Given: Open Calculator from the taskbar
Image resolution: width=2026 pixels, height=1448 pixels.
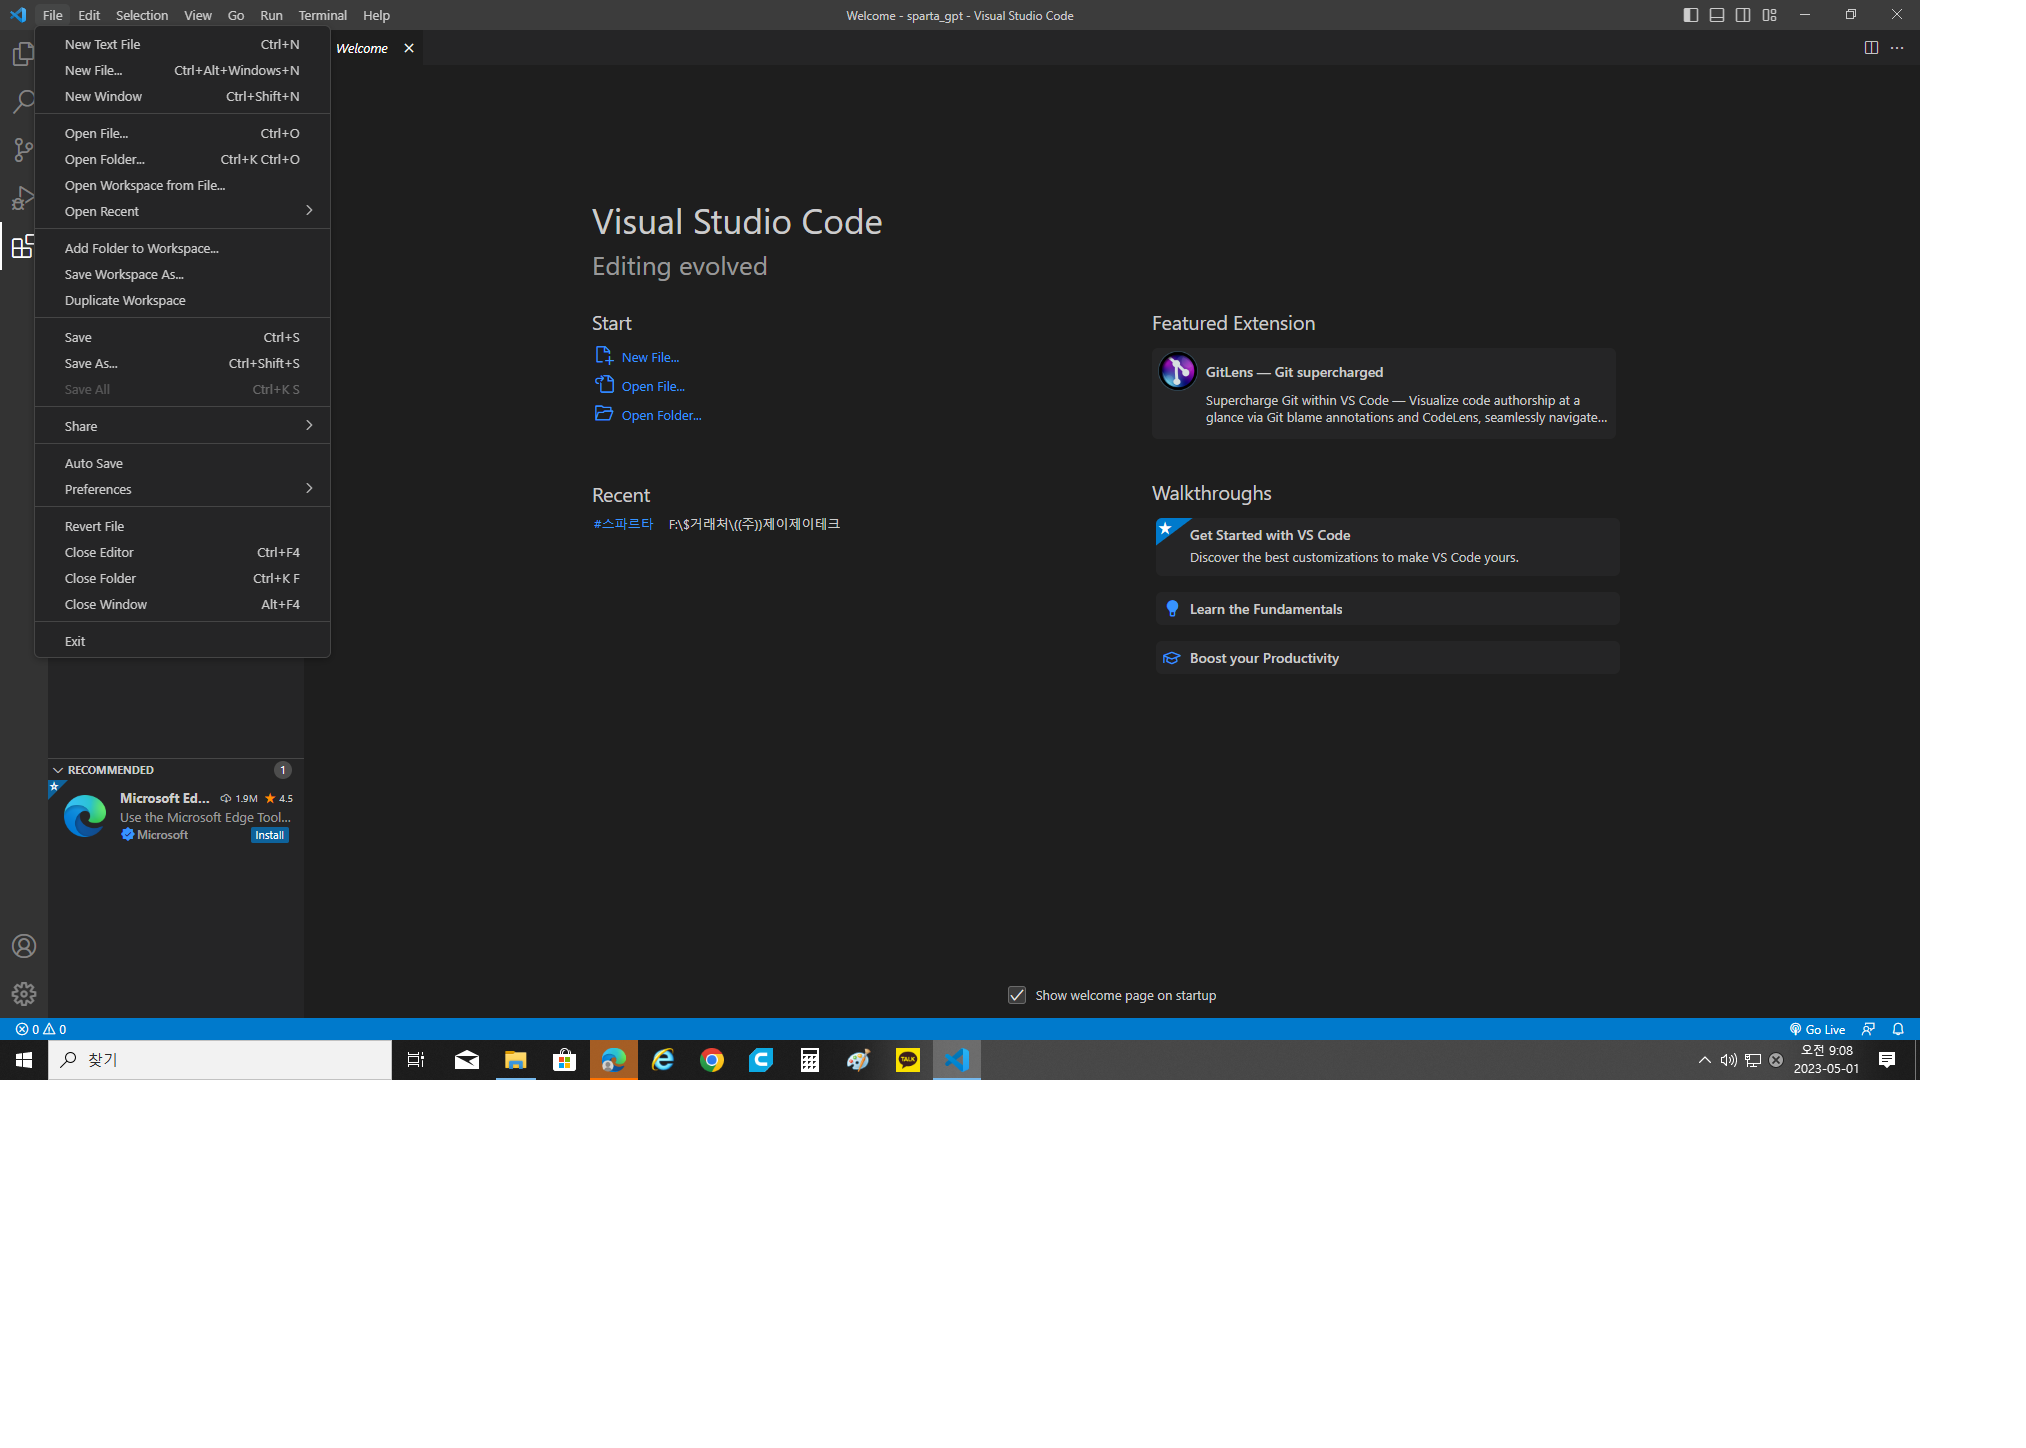Looking at the screenshot, I should point(810,1060).
